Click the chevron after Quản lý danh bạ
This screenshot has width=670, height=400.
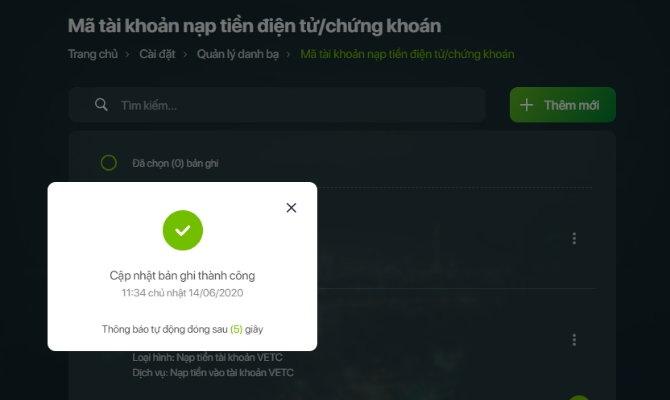289,55
